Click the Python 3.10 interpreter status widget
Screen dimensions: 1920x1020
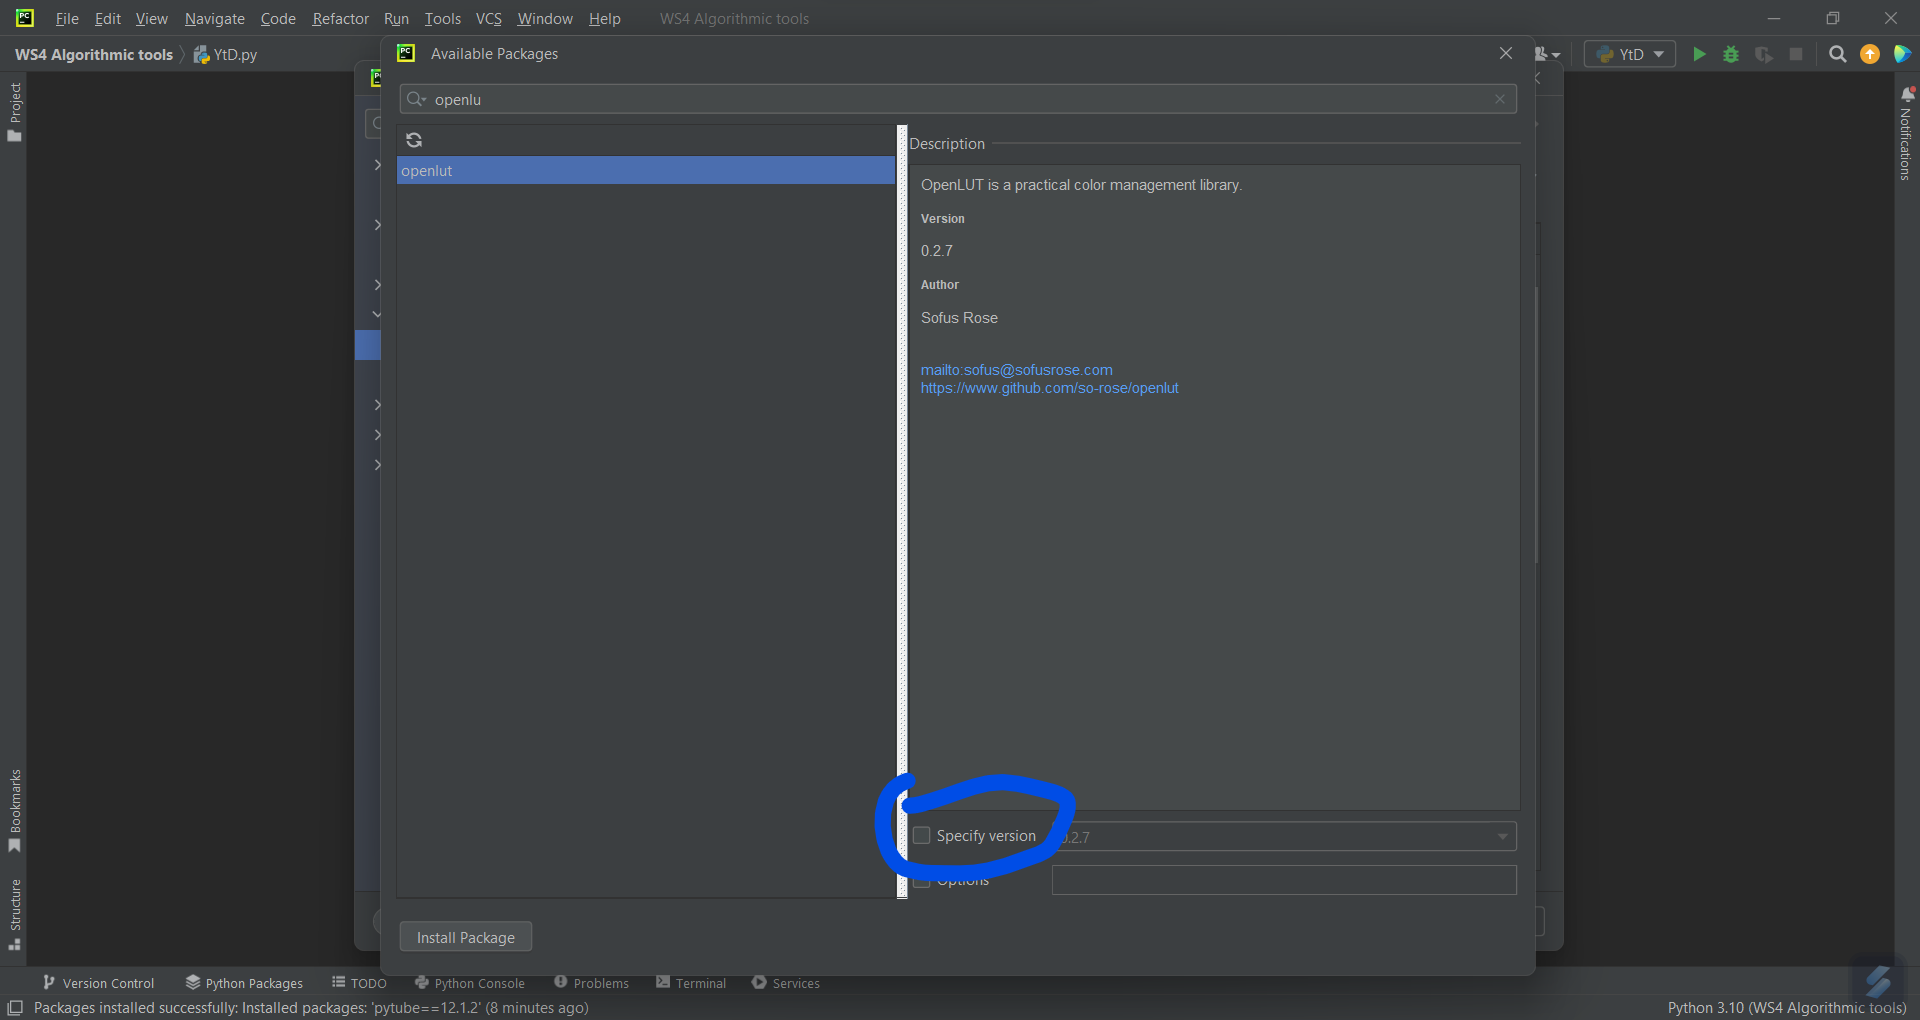click(x=1787, y=1008)
